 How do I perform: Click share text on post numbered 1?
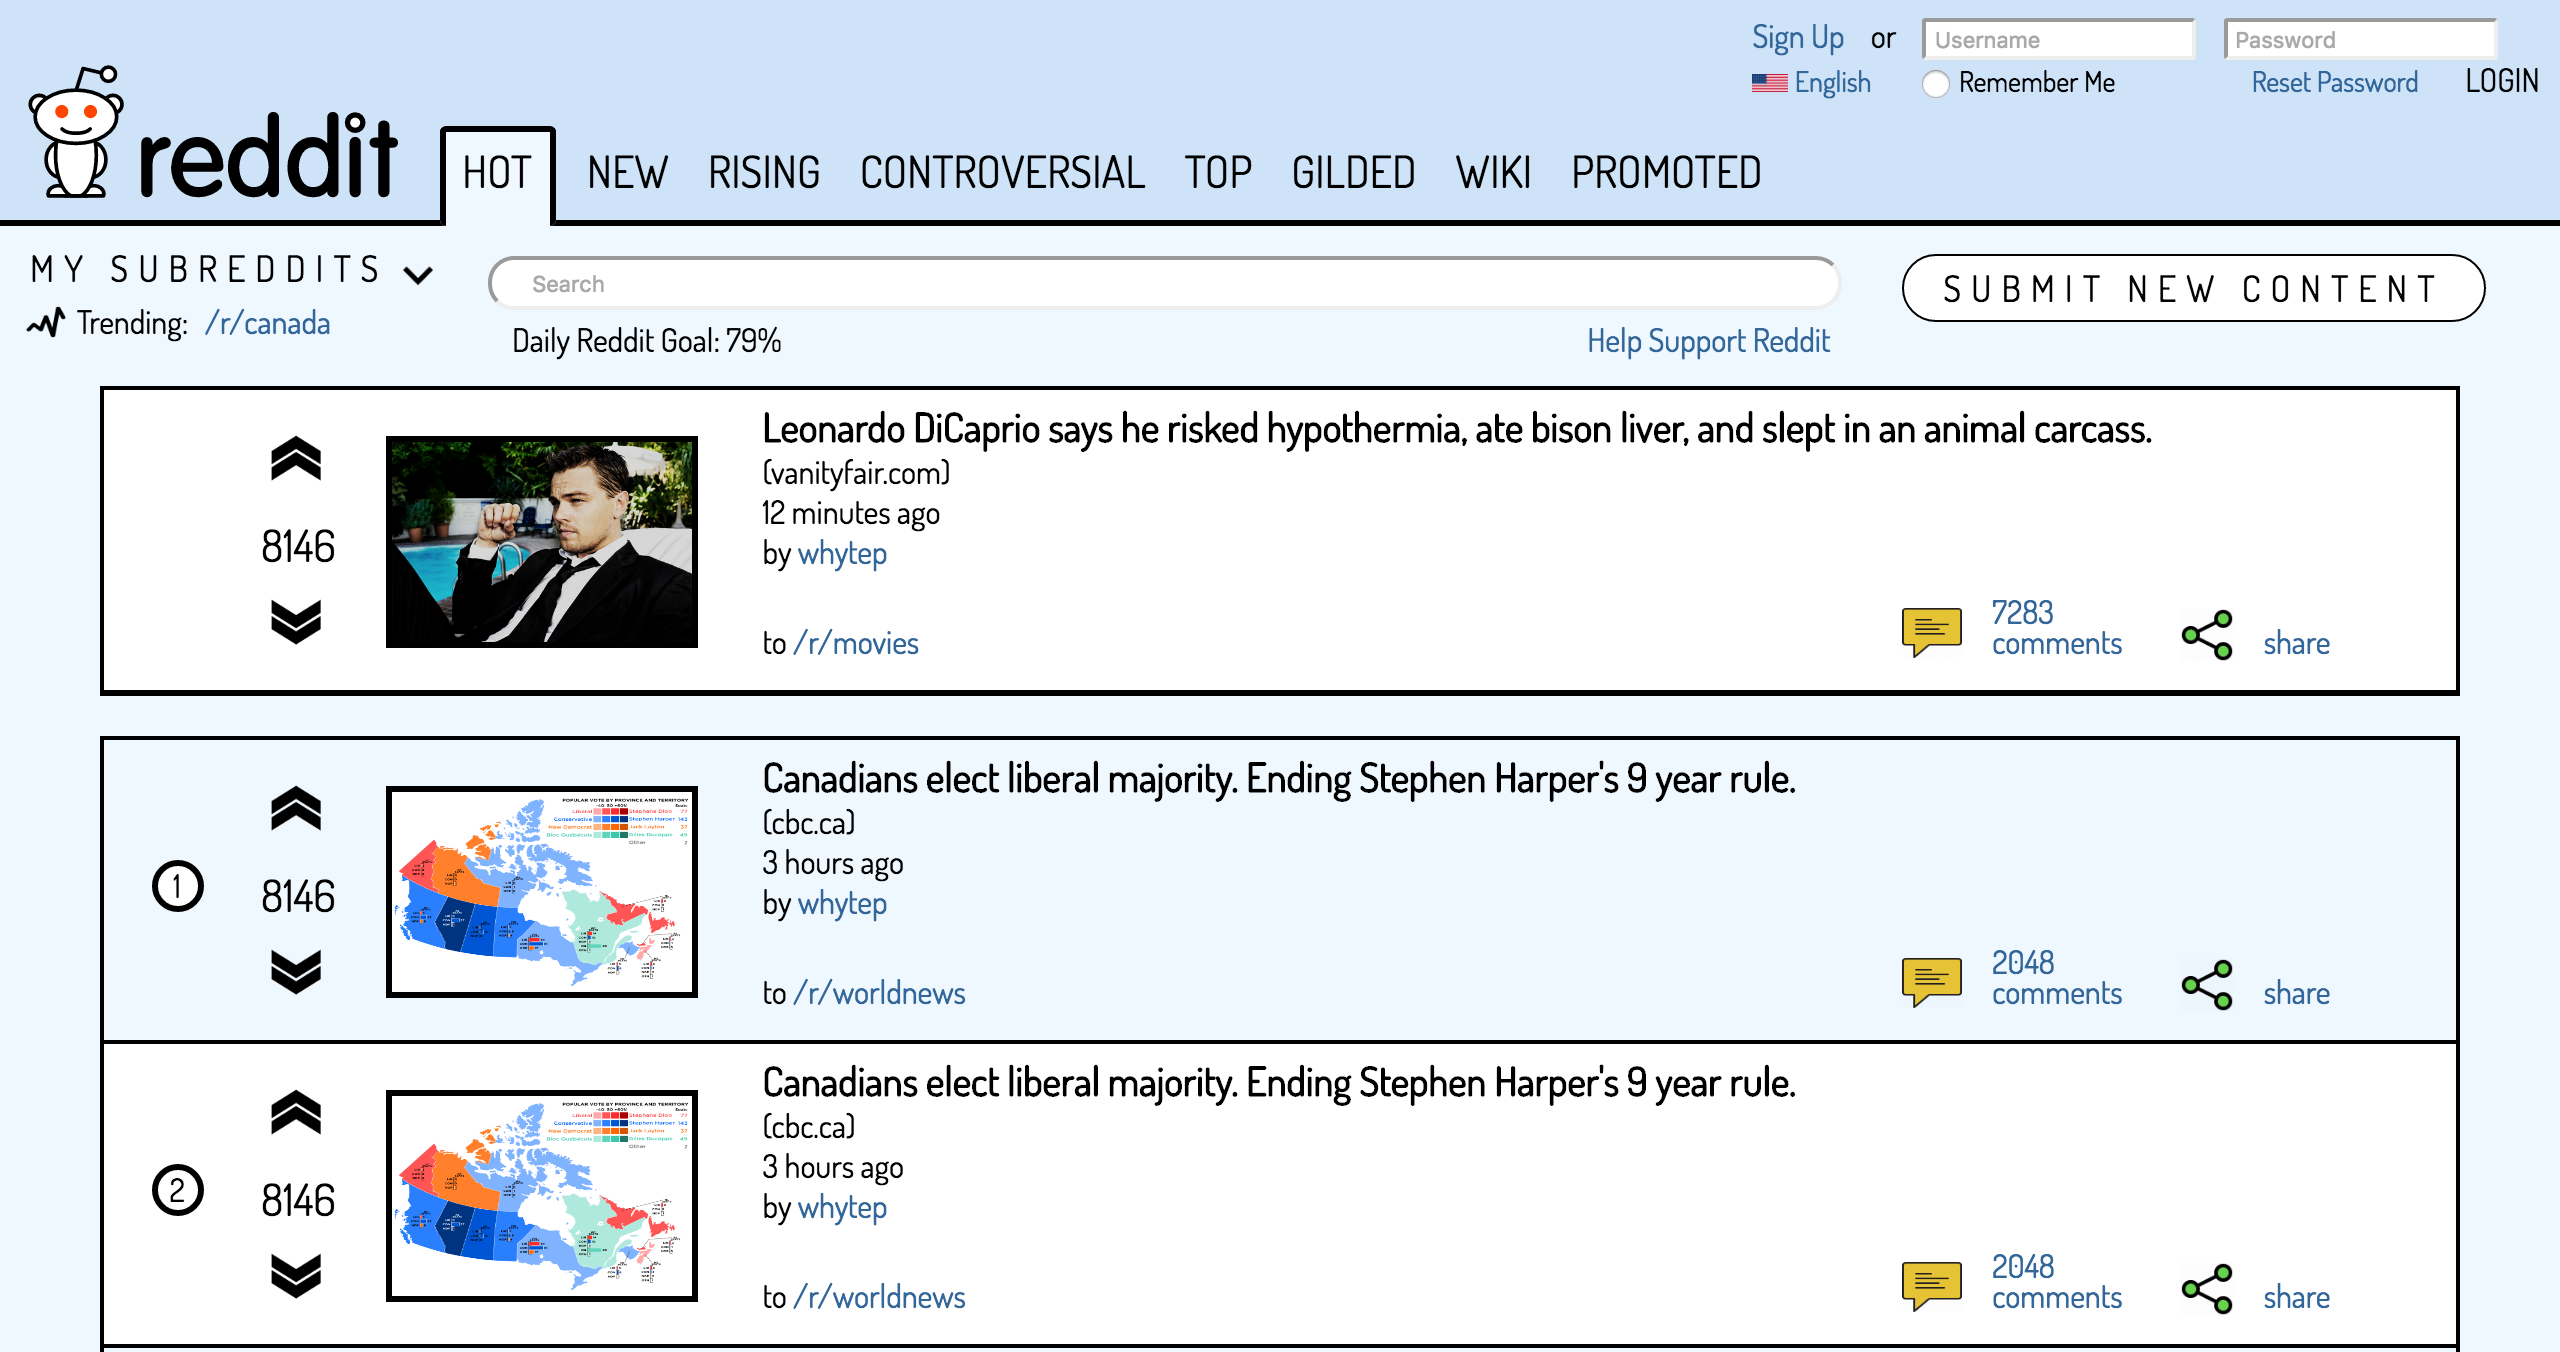pyautogui.click(x=2296, y=993)
